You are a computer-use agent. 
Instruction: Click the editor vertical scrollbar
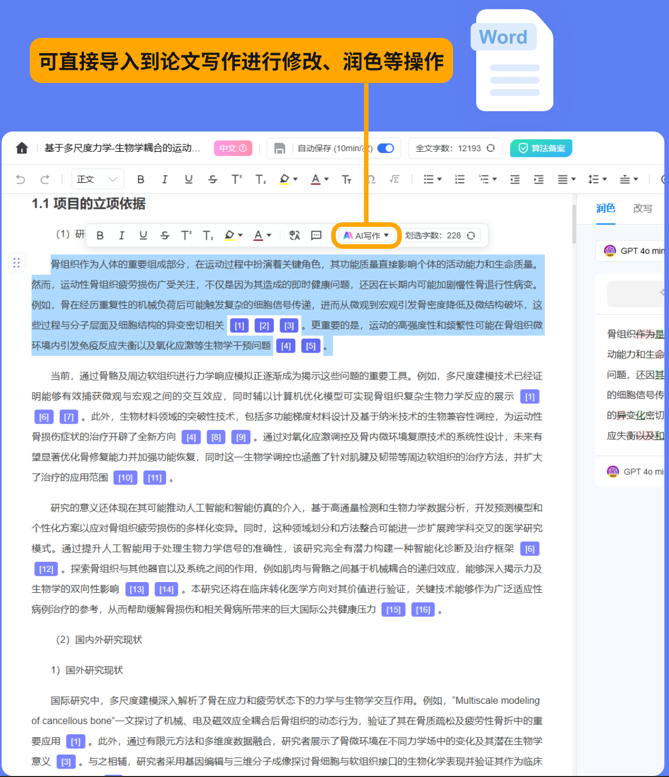point(574,224)
